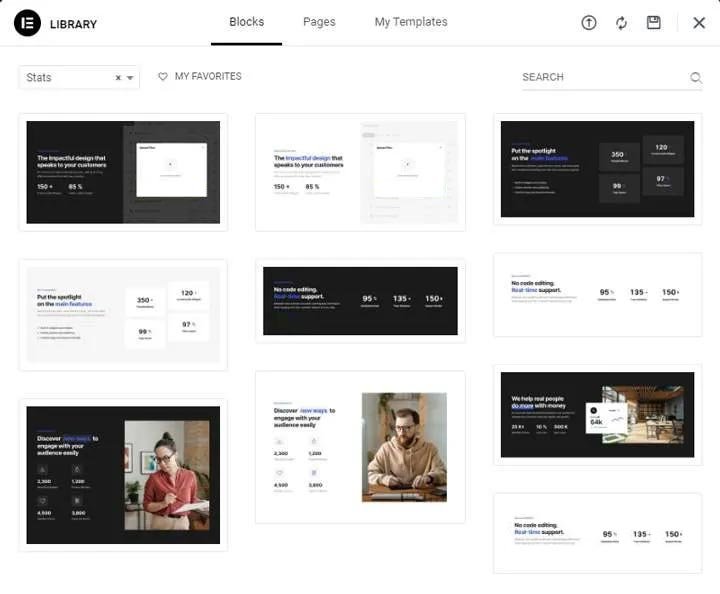Viewport: 720px width, 594px height.
Task: Select dark 'We help real people' block
Action: 597,415
